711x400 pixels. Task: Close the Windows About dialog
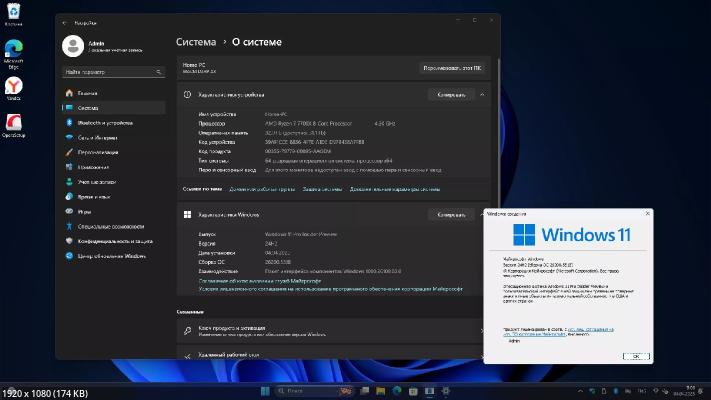pyautogui.click(x=648, y=214)
